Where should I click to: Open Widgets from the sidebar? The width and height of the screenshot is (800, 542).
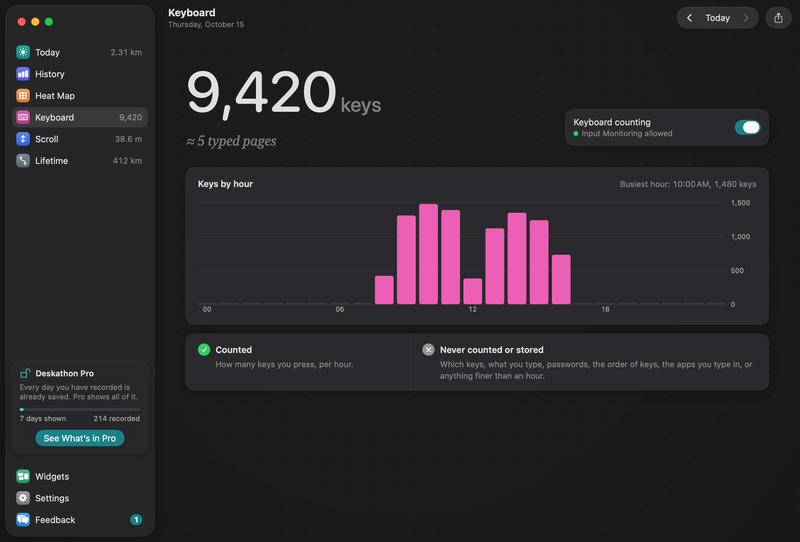(80, 476)
